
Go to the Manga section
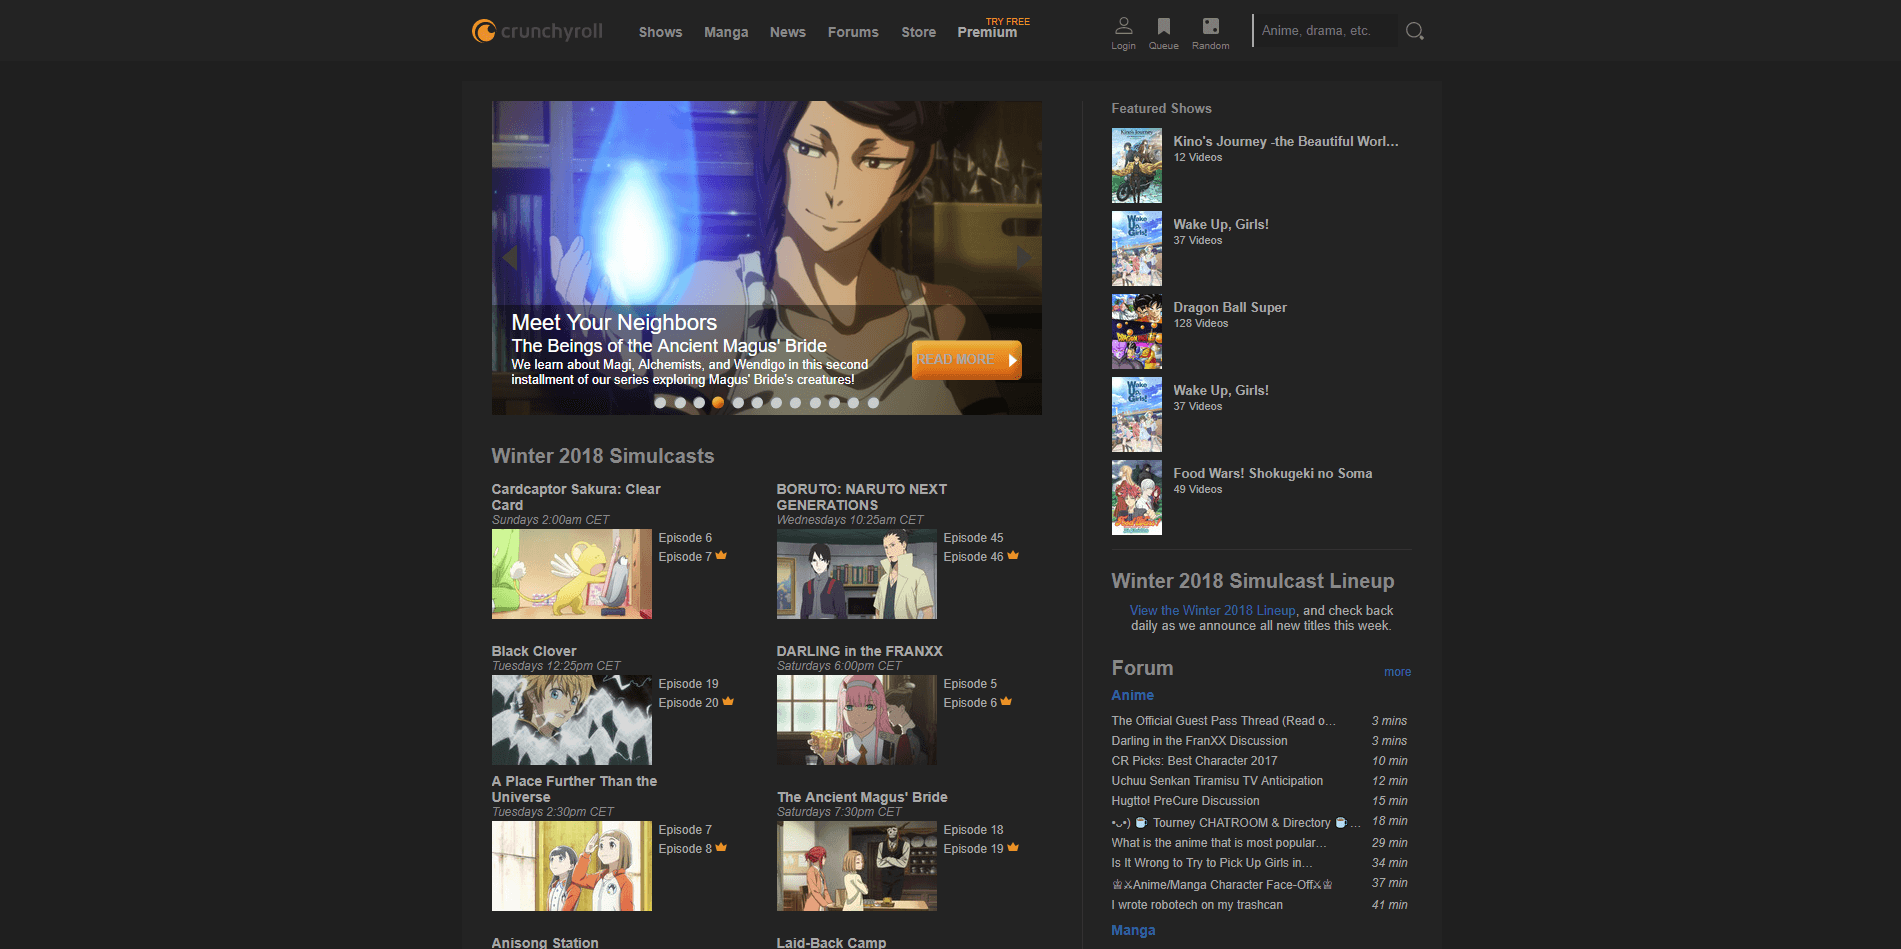tap(725, 31)
